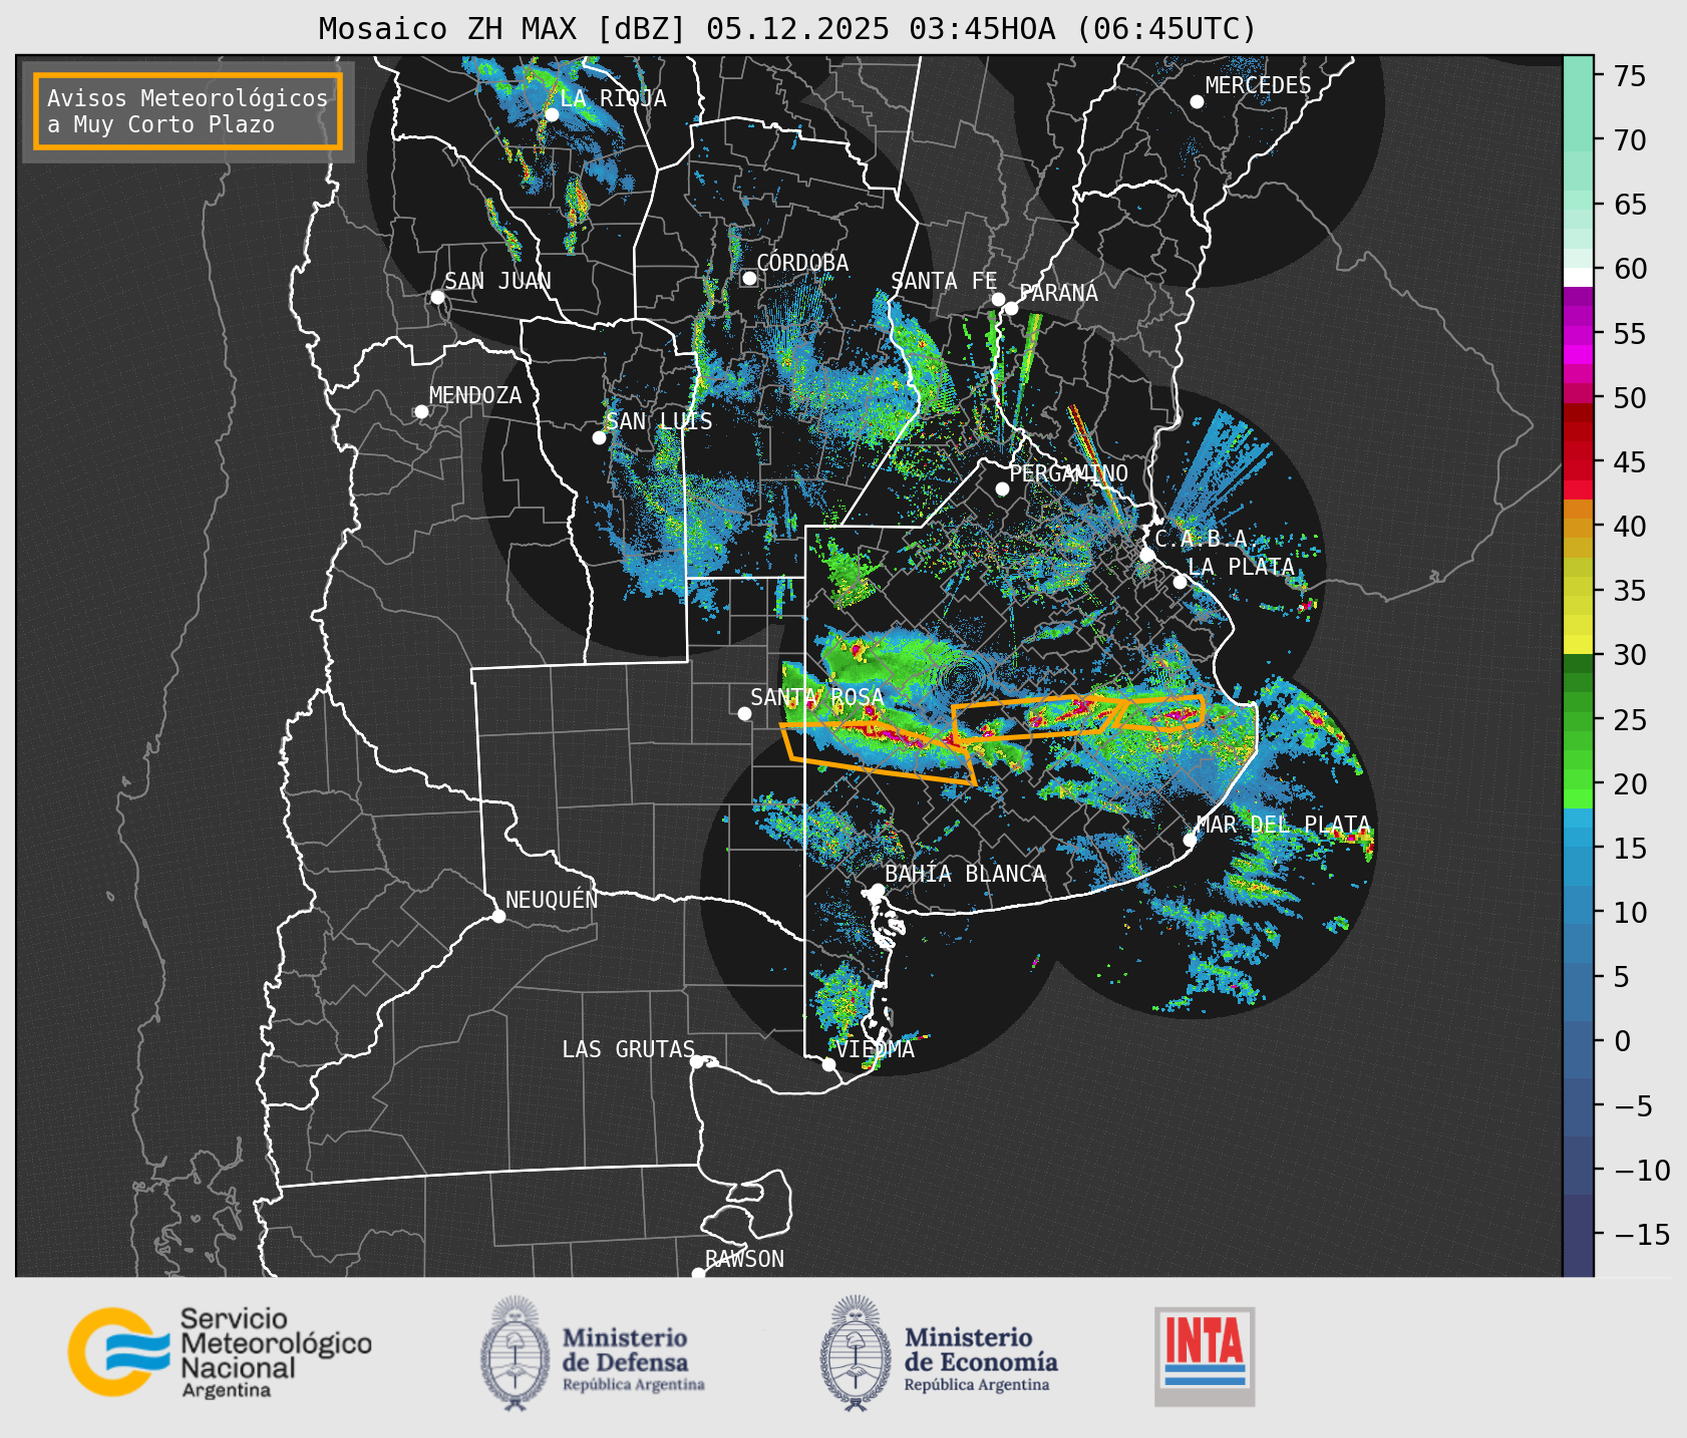
Task: Click the Servicio Meteorológico Nacional circular logo
Action: (117, 1351)
